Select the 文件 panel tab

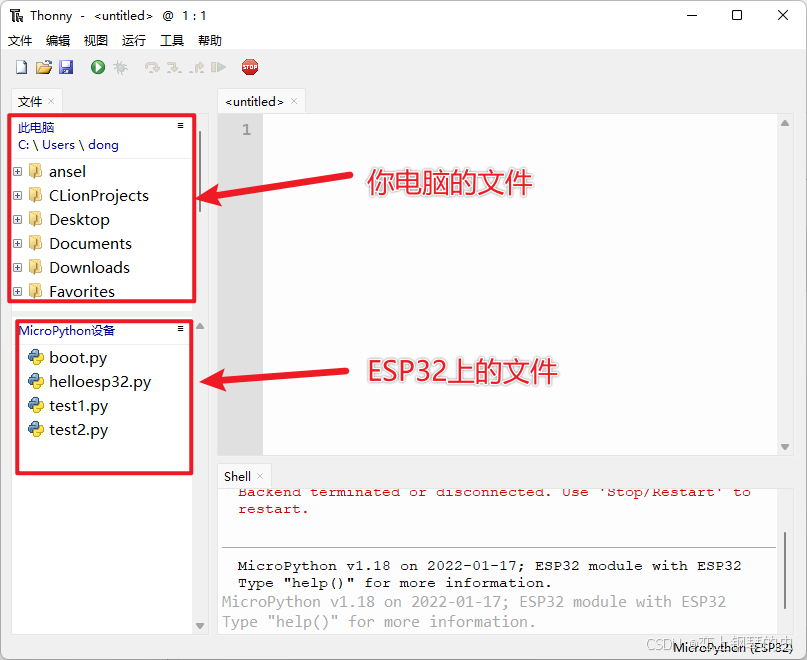tap(30, 101)
